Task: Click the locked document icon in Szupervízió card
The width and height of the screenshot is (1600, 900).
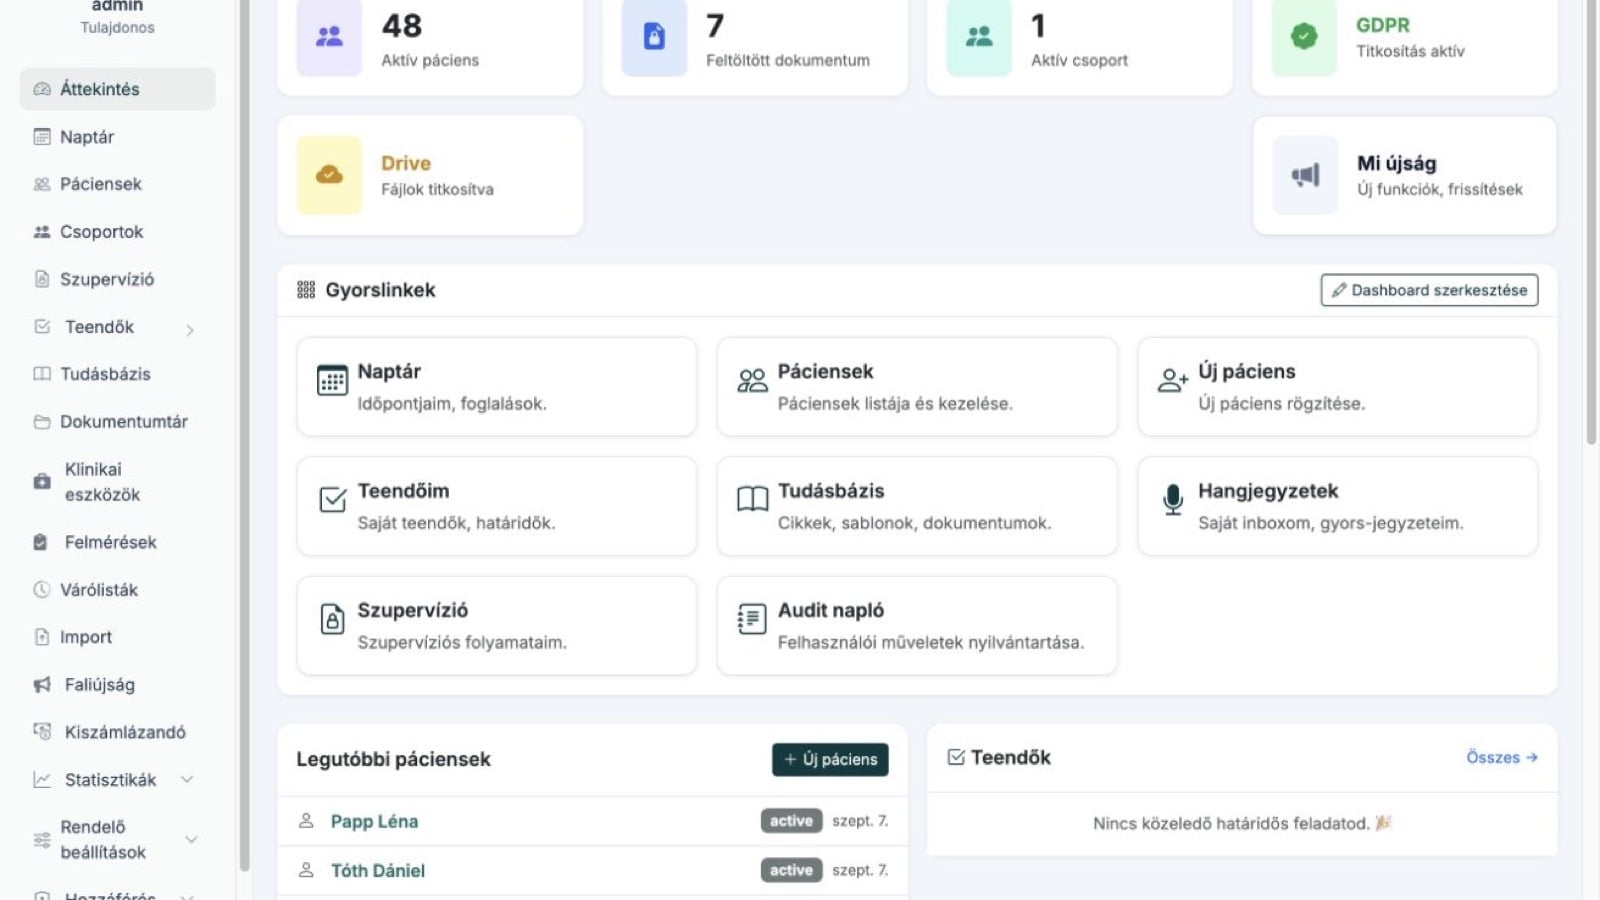Action: click(332, 619)
